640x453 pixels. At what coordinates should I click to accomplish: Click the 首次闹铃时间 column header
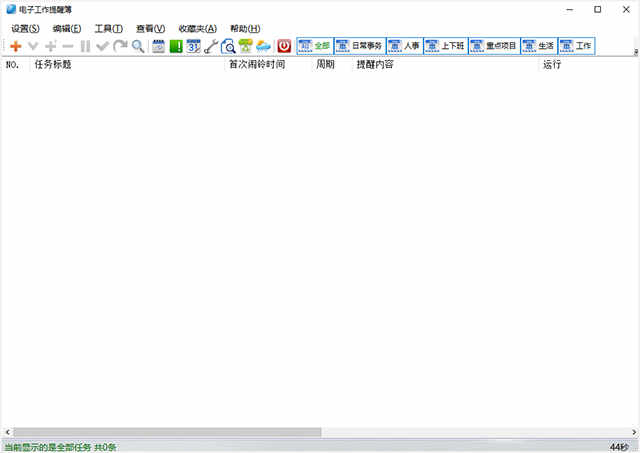pyautogui.click(x=256, y=65)
